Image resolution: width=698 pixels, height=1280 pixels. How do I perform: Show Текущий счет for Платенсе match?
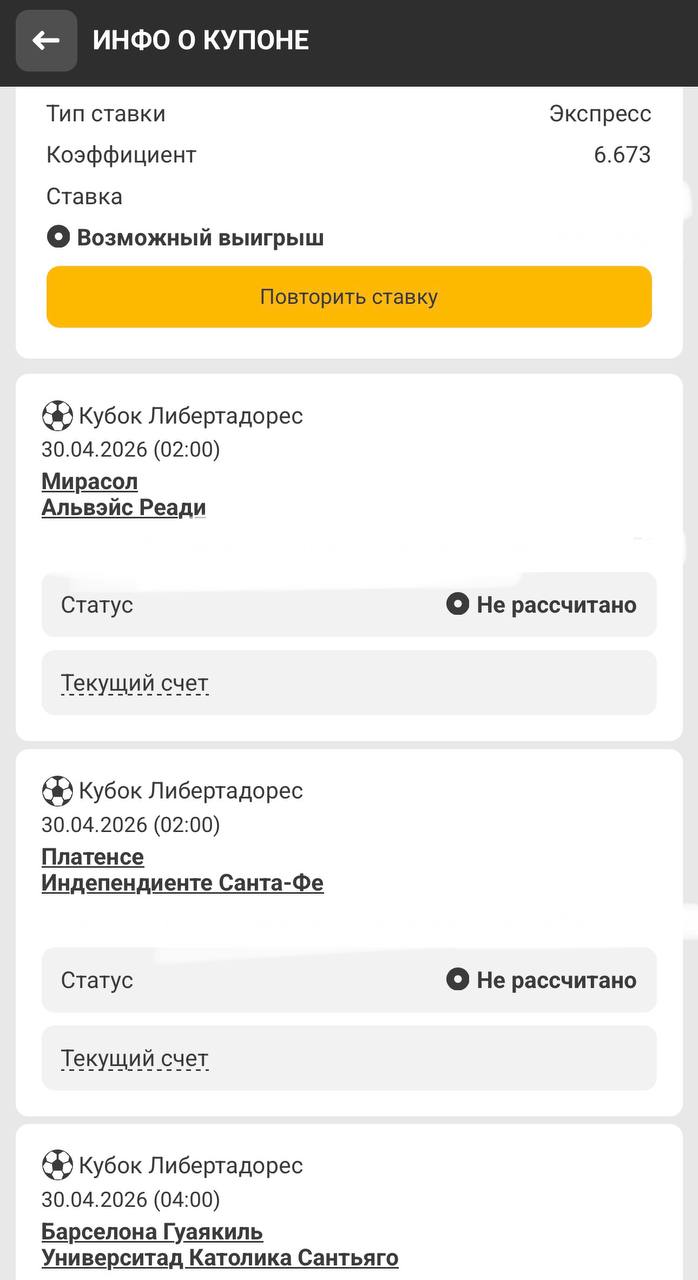(135, 1059)
